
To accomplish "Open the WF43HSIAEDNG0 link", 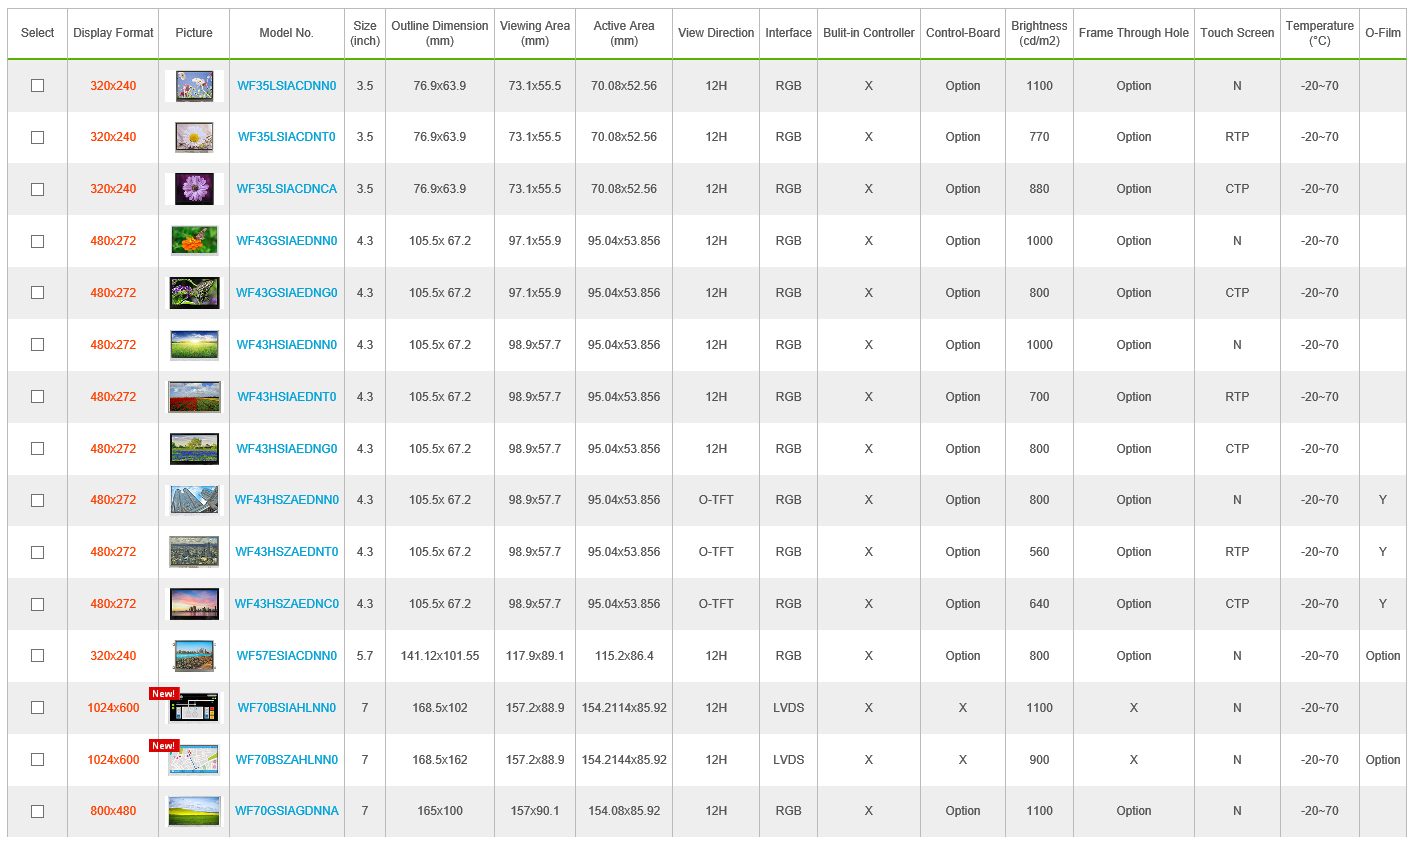I will (287, 449).
